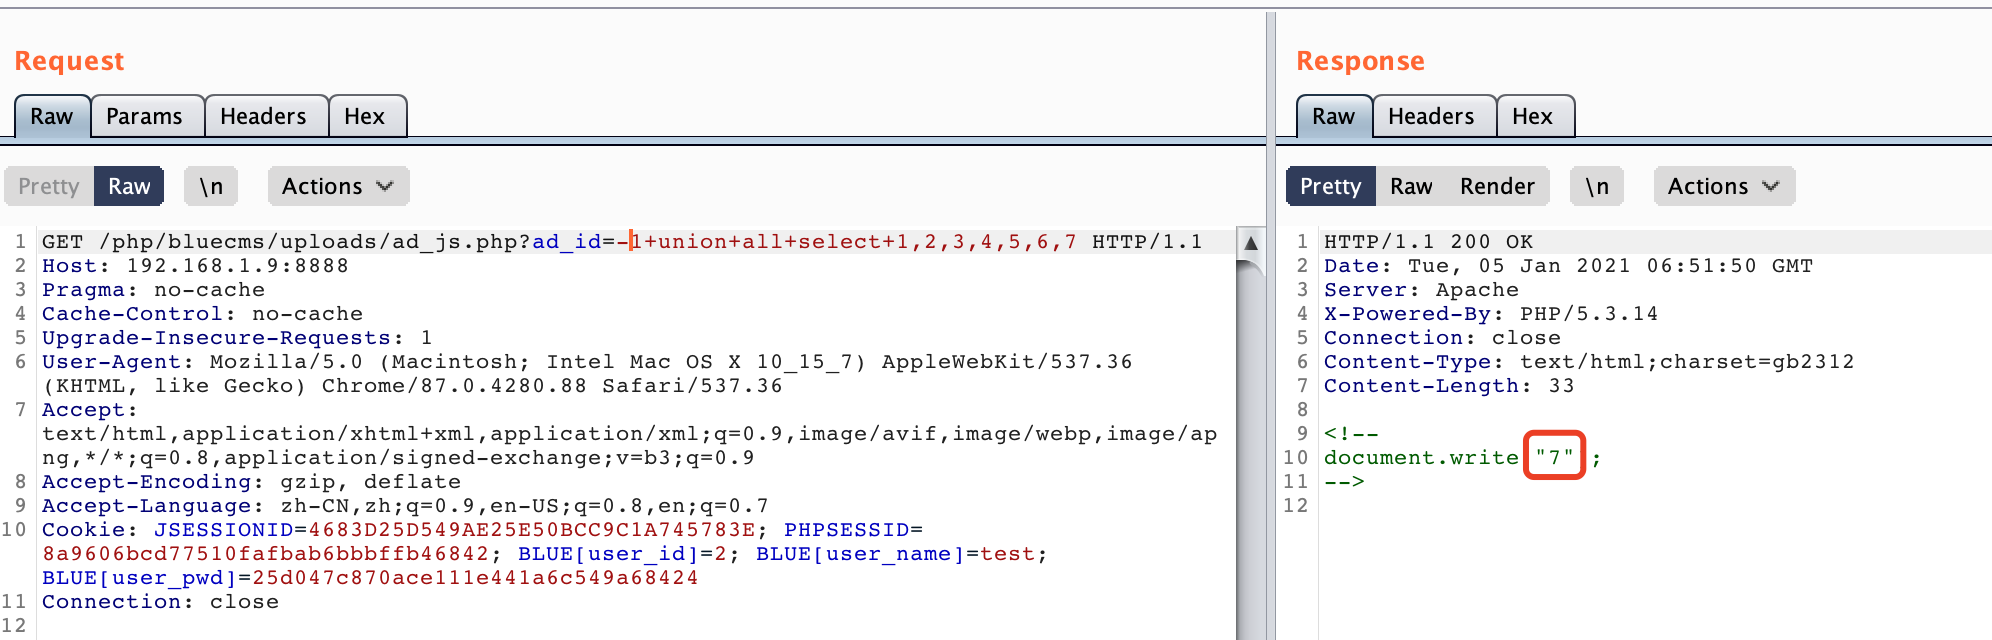Click the Cookie header line in request
Image resolution: width=1992 pixels, height=640 pixels.
pyautogui.click(x=84, y=530)
